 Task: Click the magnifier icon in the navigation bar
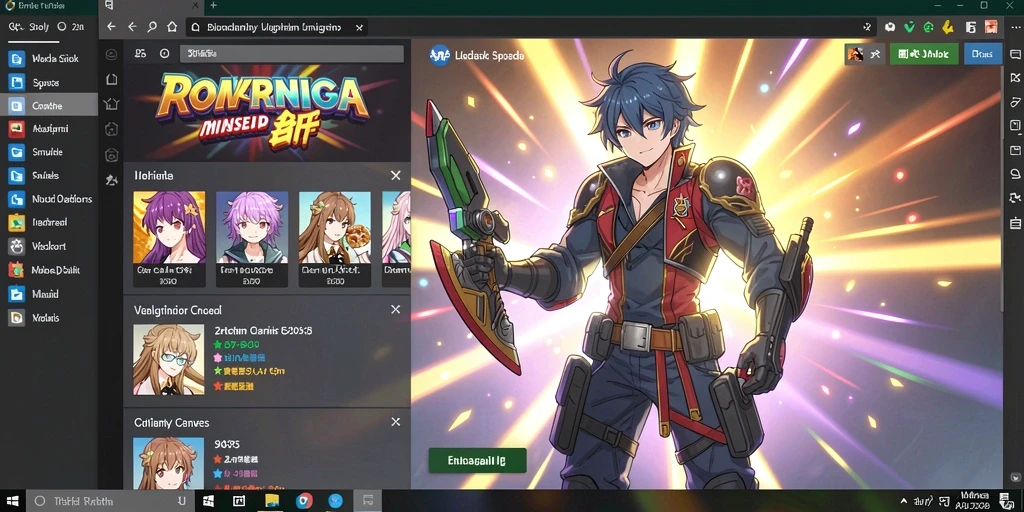(x=152, y=27)
